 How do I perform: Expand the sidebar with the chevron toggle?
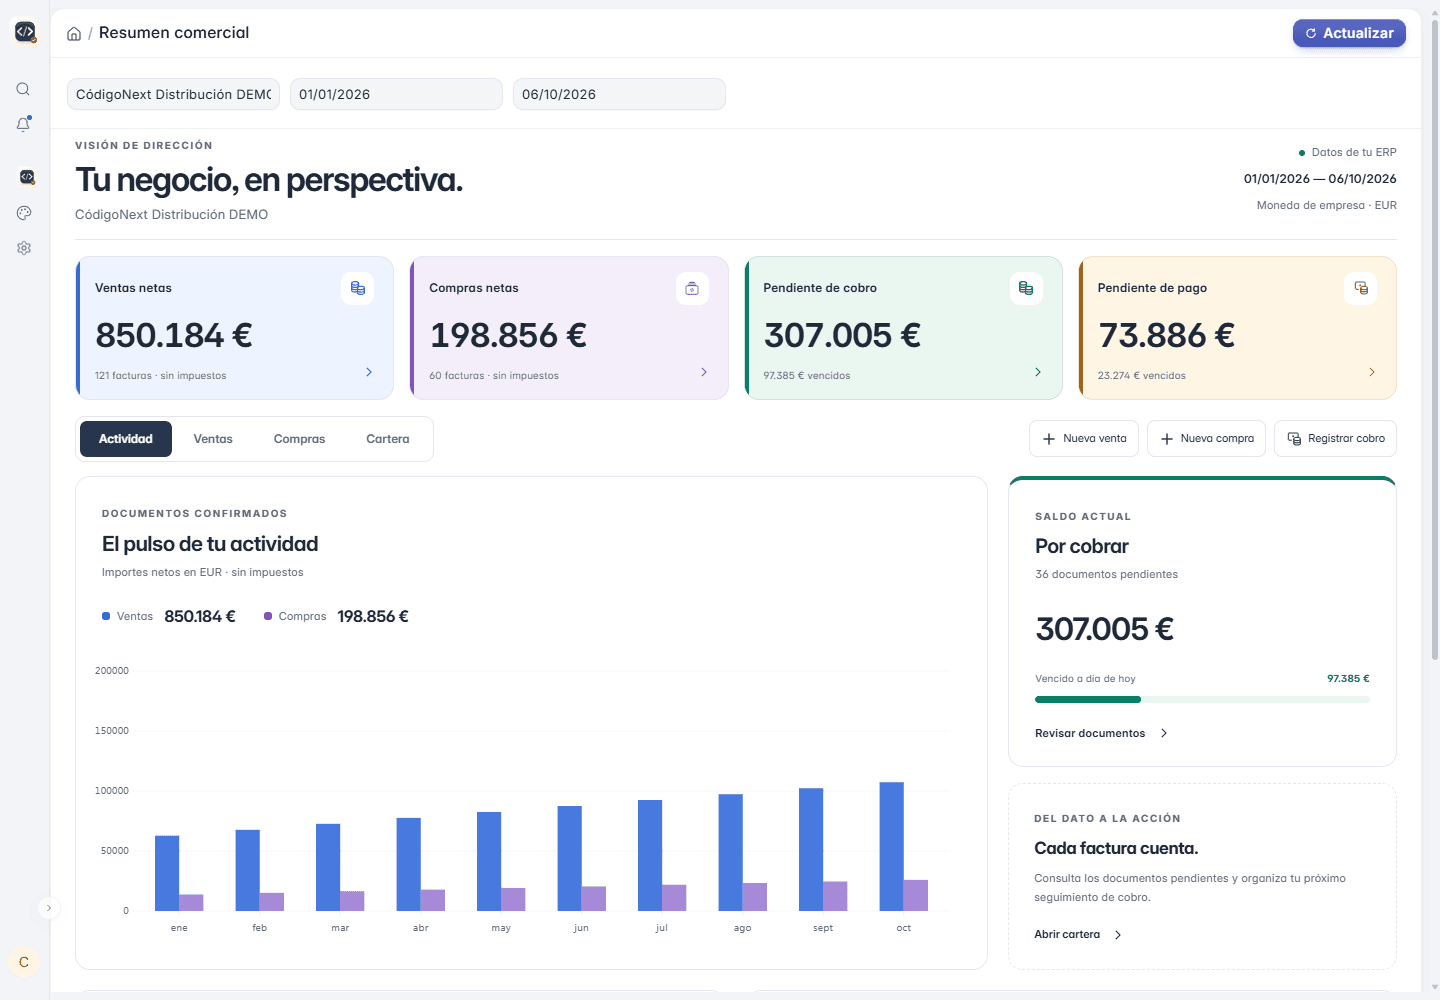click(48, 908)
